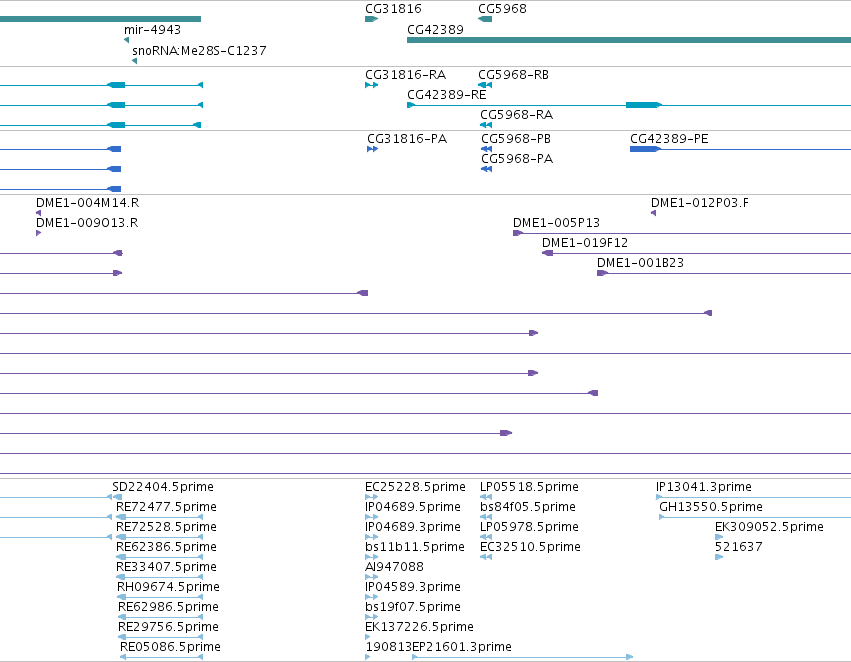Click the RE62386.5prime EST label
The height and width of the screenshot is (662, 851).
pos(166,547)
